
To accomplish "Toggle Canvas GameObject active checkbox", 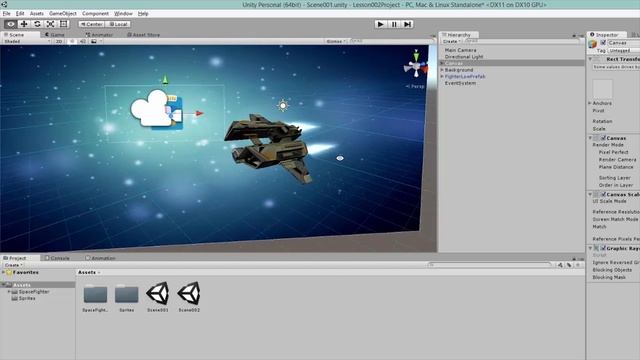I will pyautogui.click(x=603, y=43).
